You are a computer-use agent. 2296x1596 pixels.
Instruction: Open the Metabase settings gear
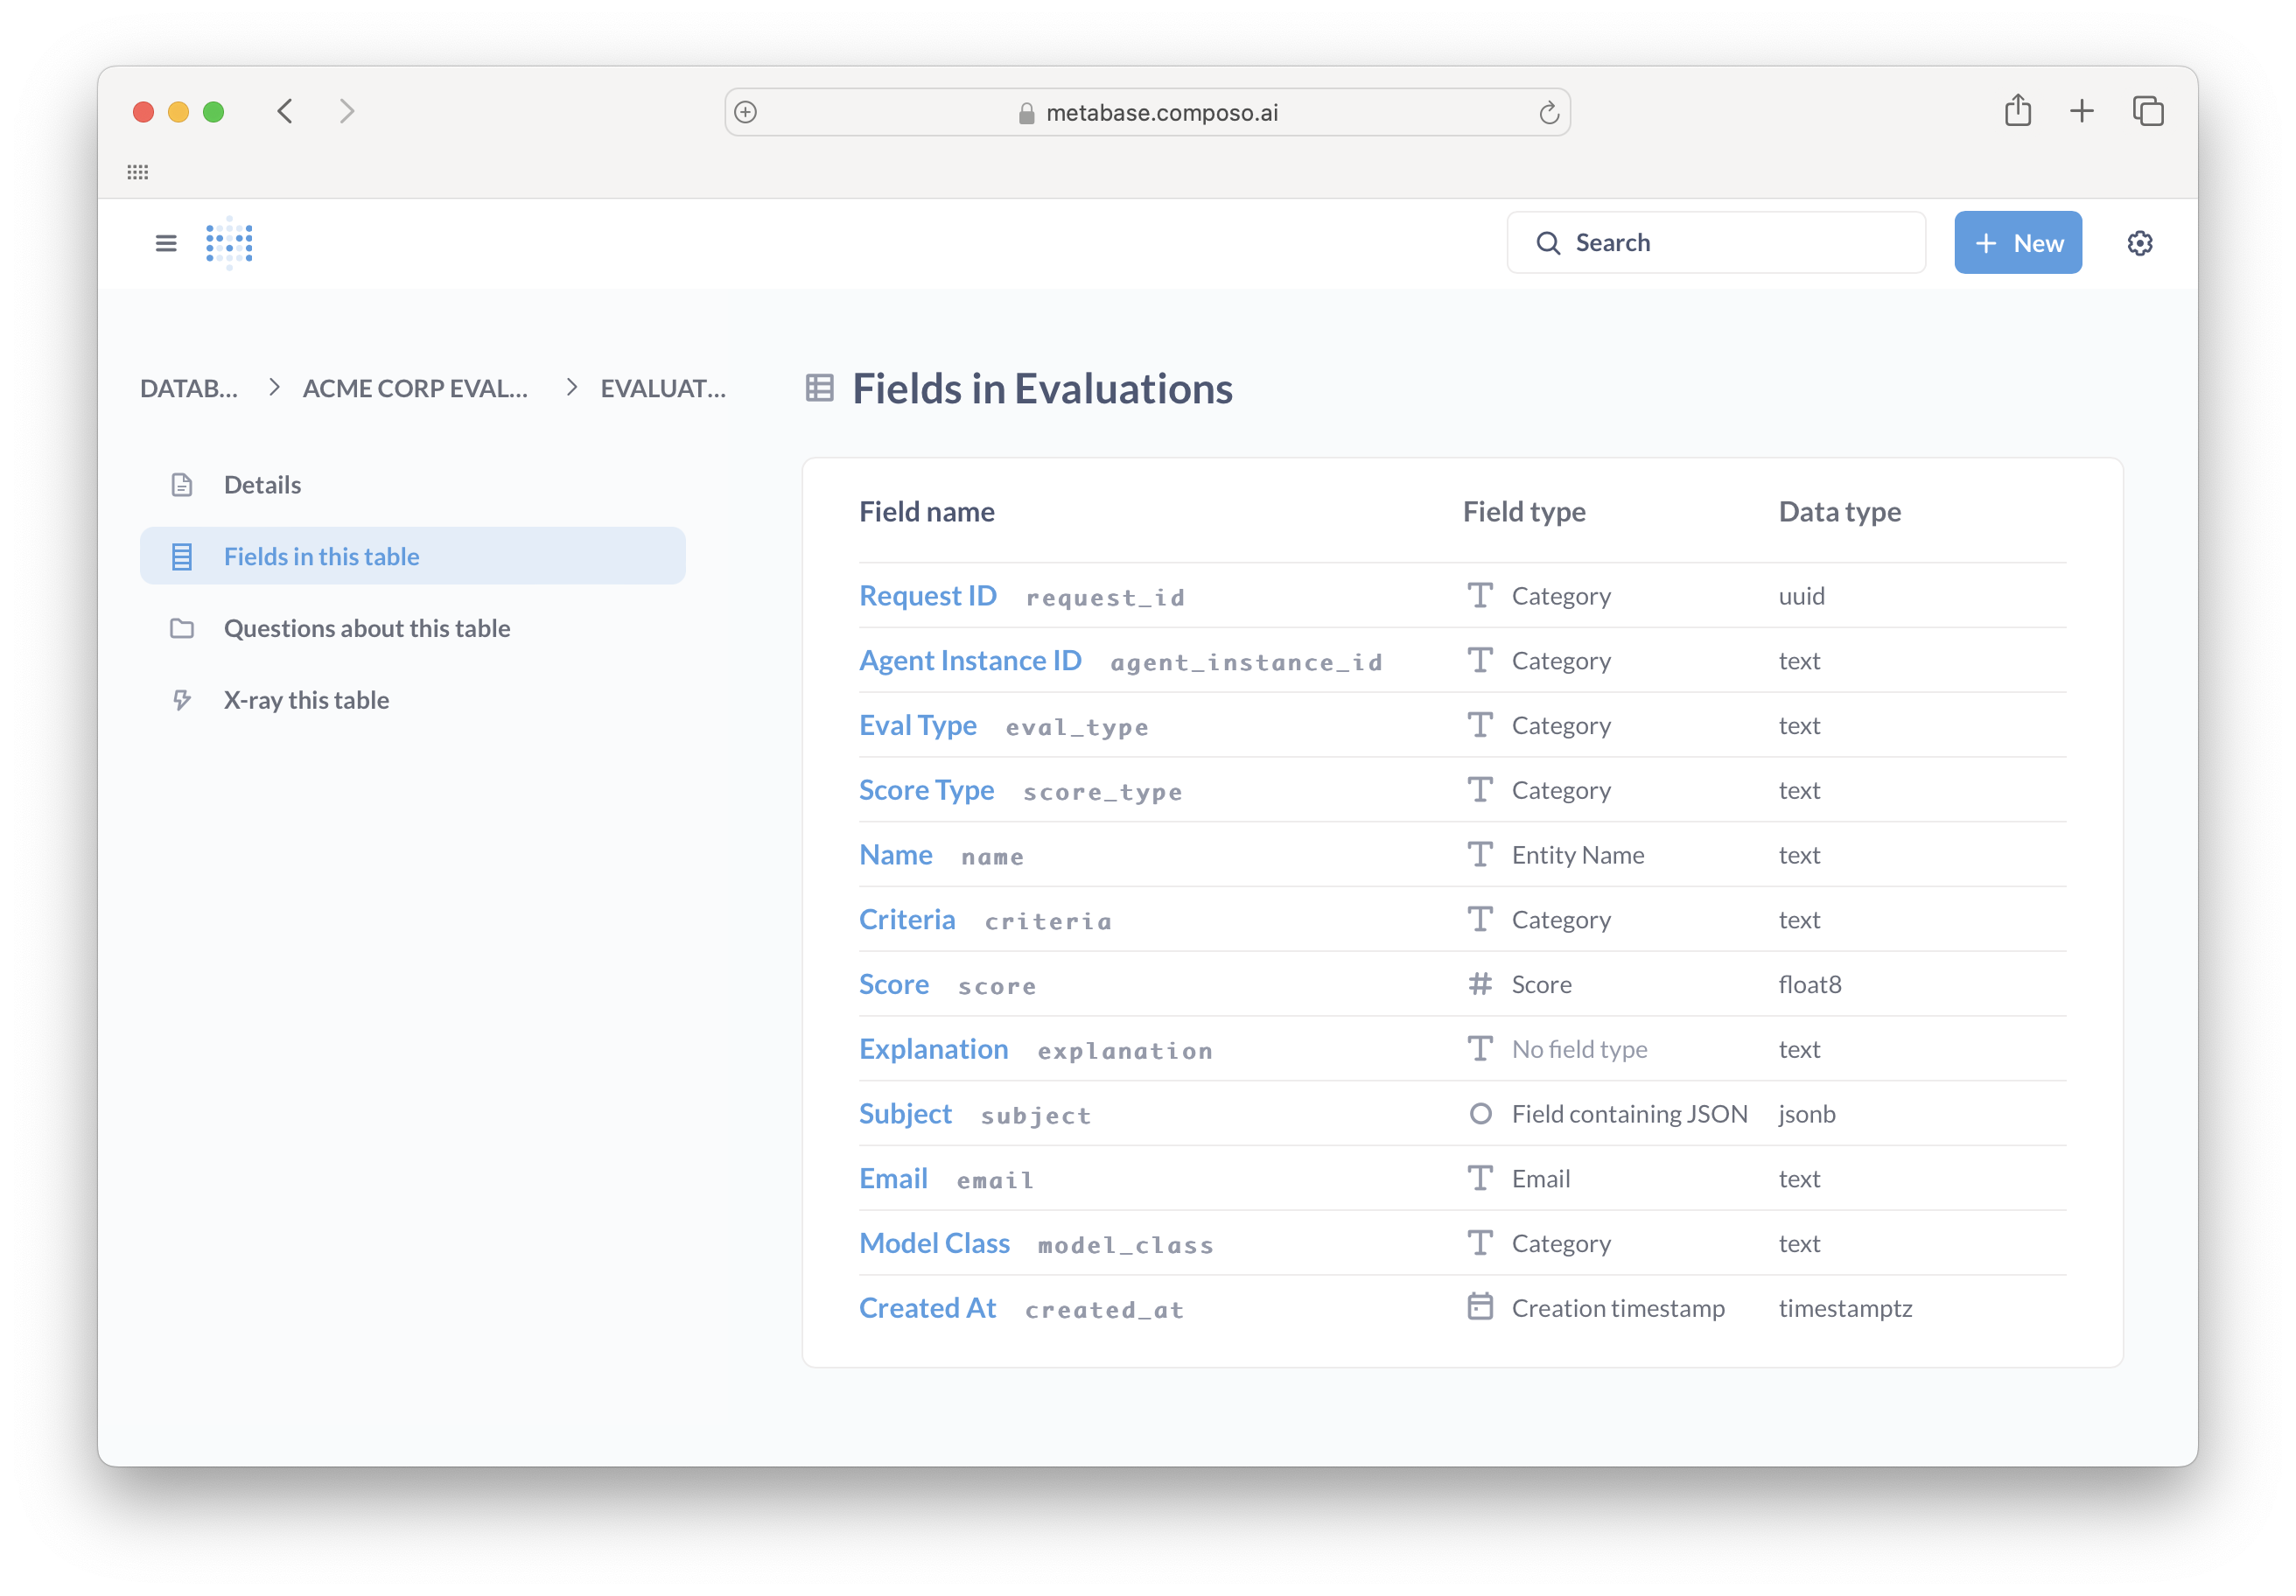coord(2140,242)
